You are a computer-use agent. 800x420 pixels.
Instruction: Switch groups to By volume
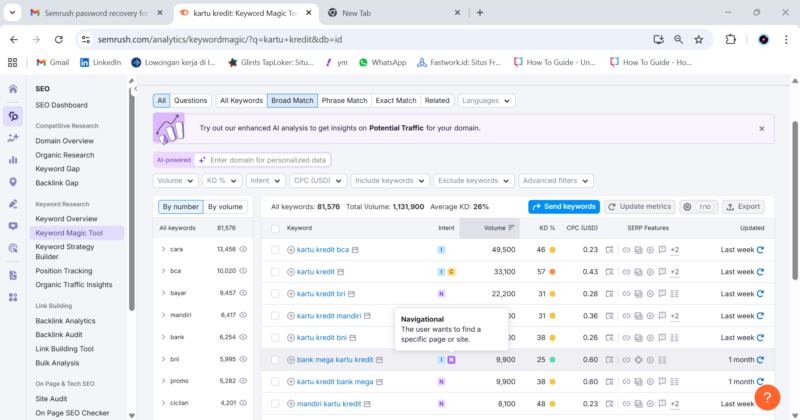click(x=225, y=207)
